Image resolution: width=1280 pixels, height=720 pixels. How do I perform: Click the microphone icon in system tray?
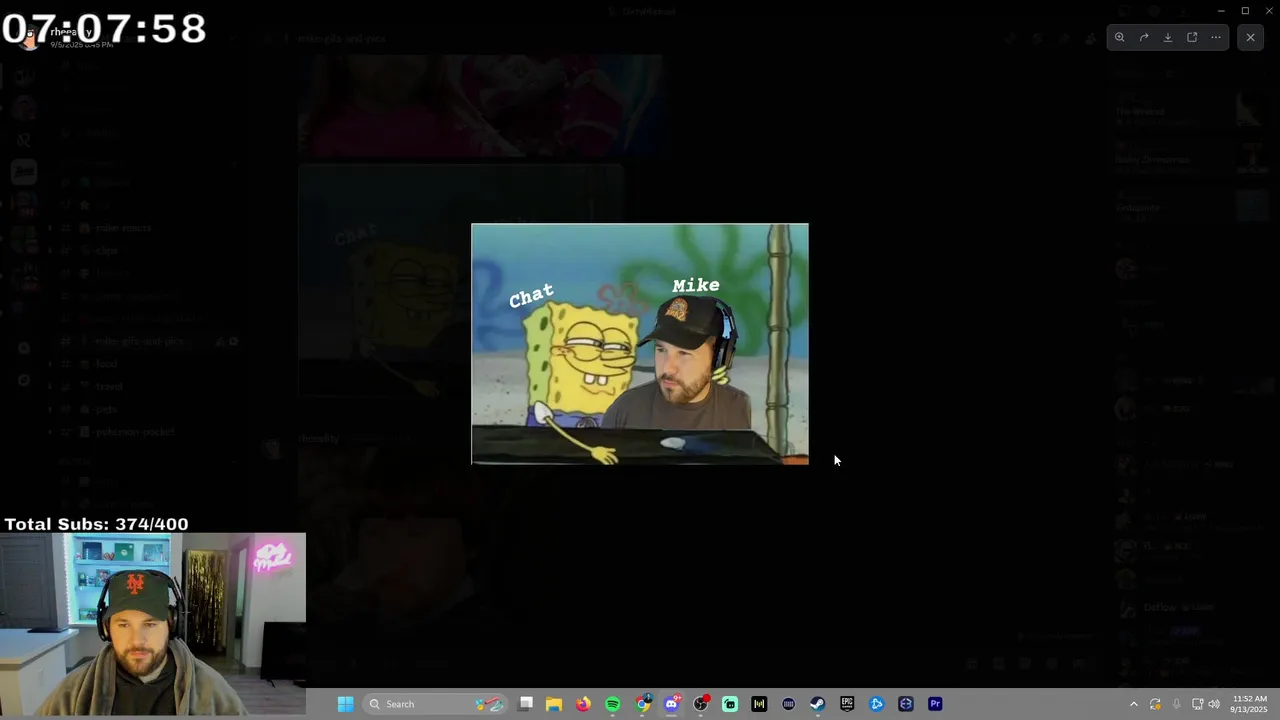click(x=1176, y=704)
